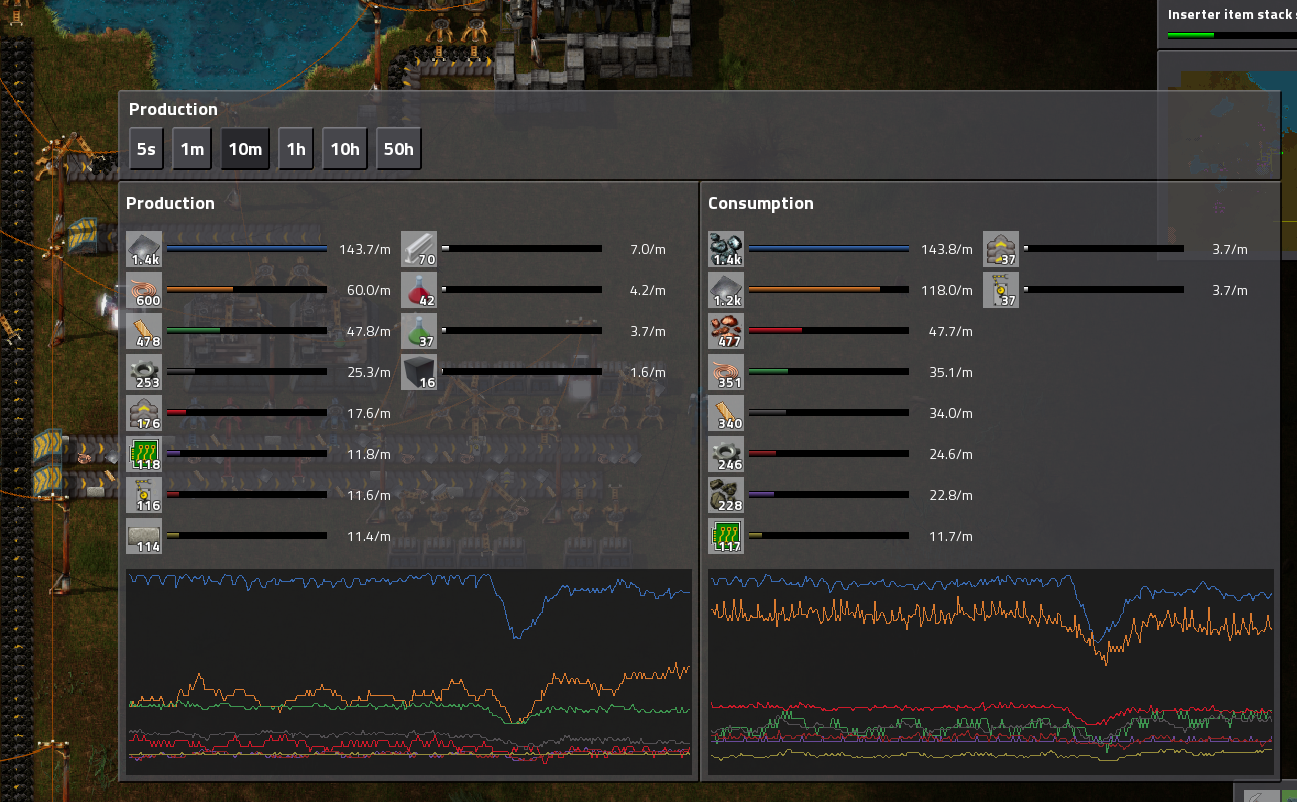Click the 35.1/m copper cable consumption rate
The height and width of the screenshot is (802, 1297).
click(x=950, y=372)
